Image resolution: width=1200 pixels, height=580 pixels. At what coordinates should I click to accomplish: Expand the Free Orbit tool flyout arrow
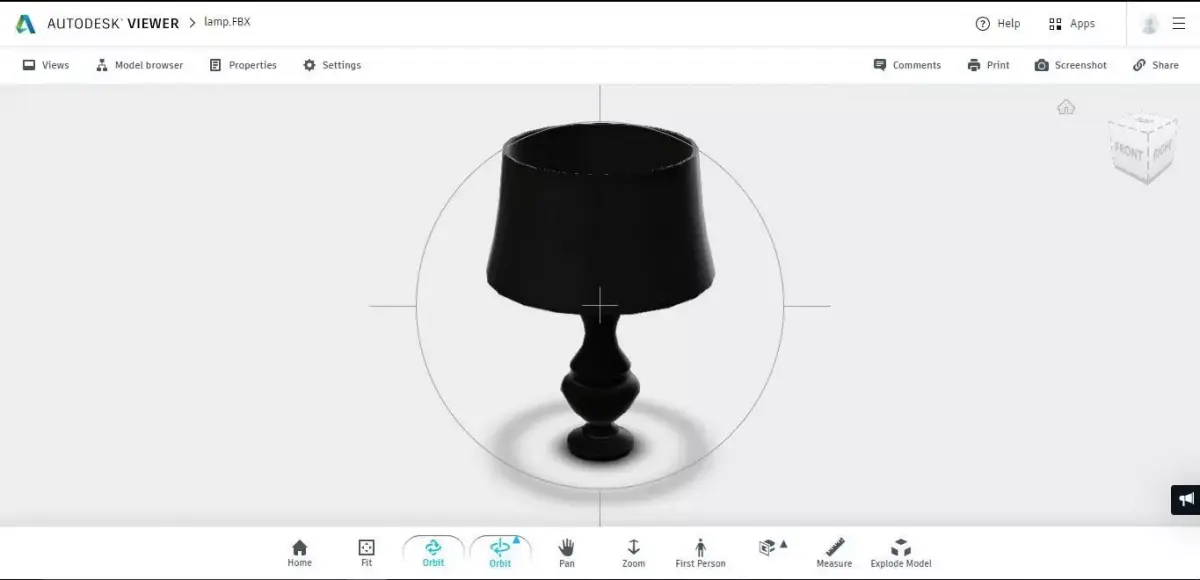point(514,539)
